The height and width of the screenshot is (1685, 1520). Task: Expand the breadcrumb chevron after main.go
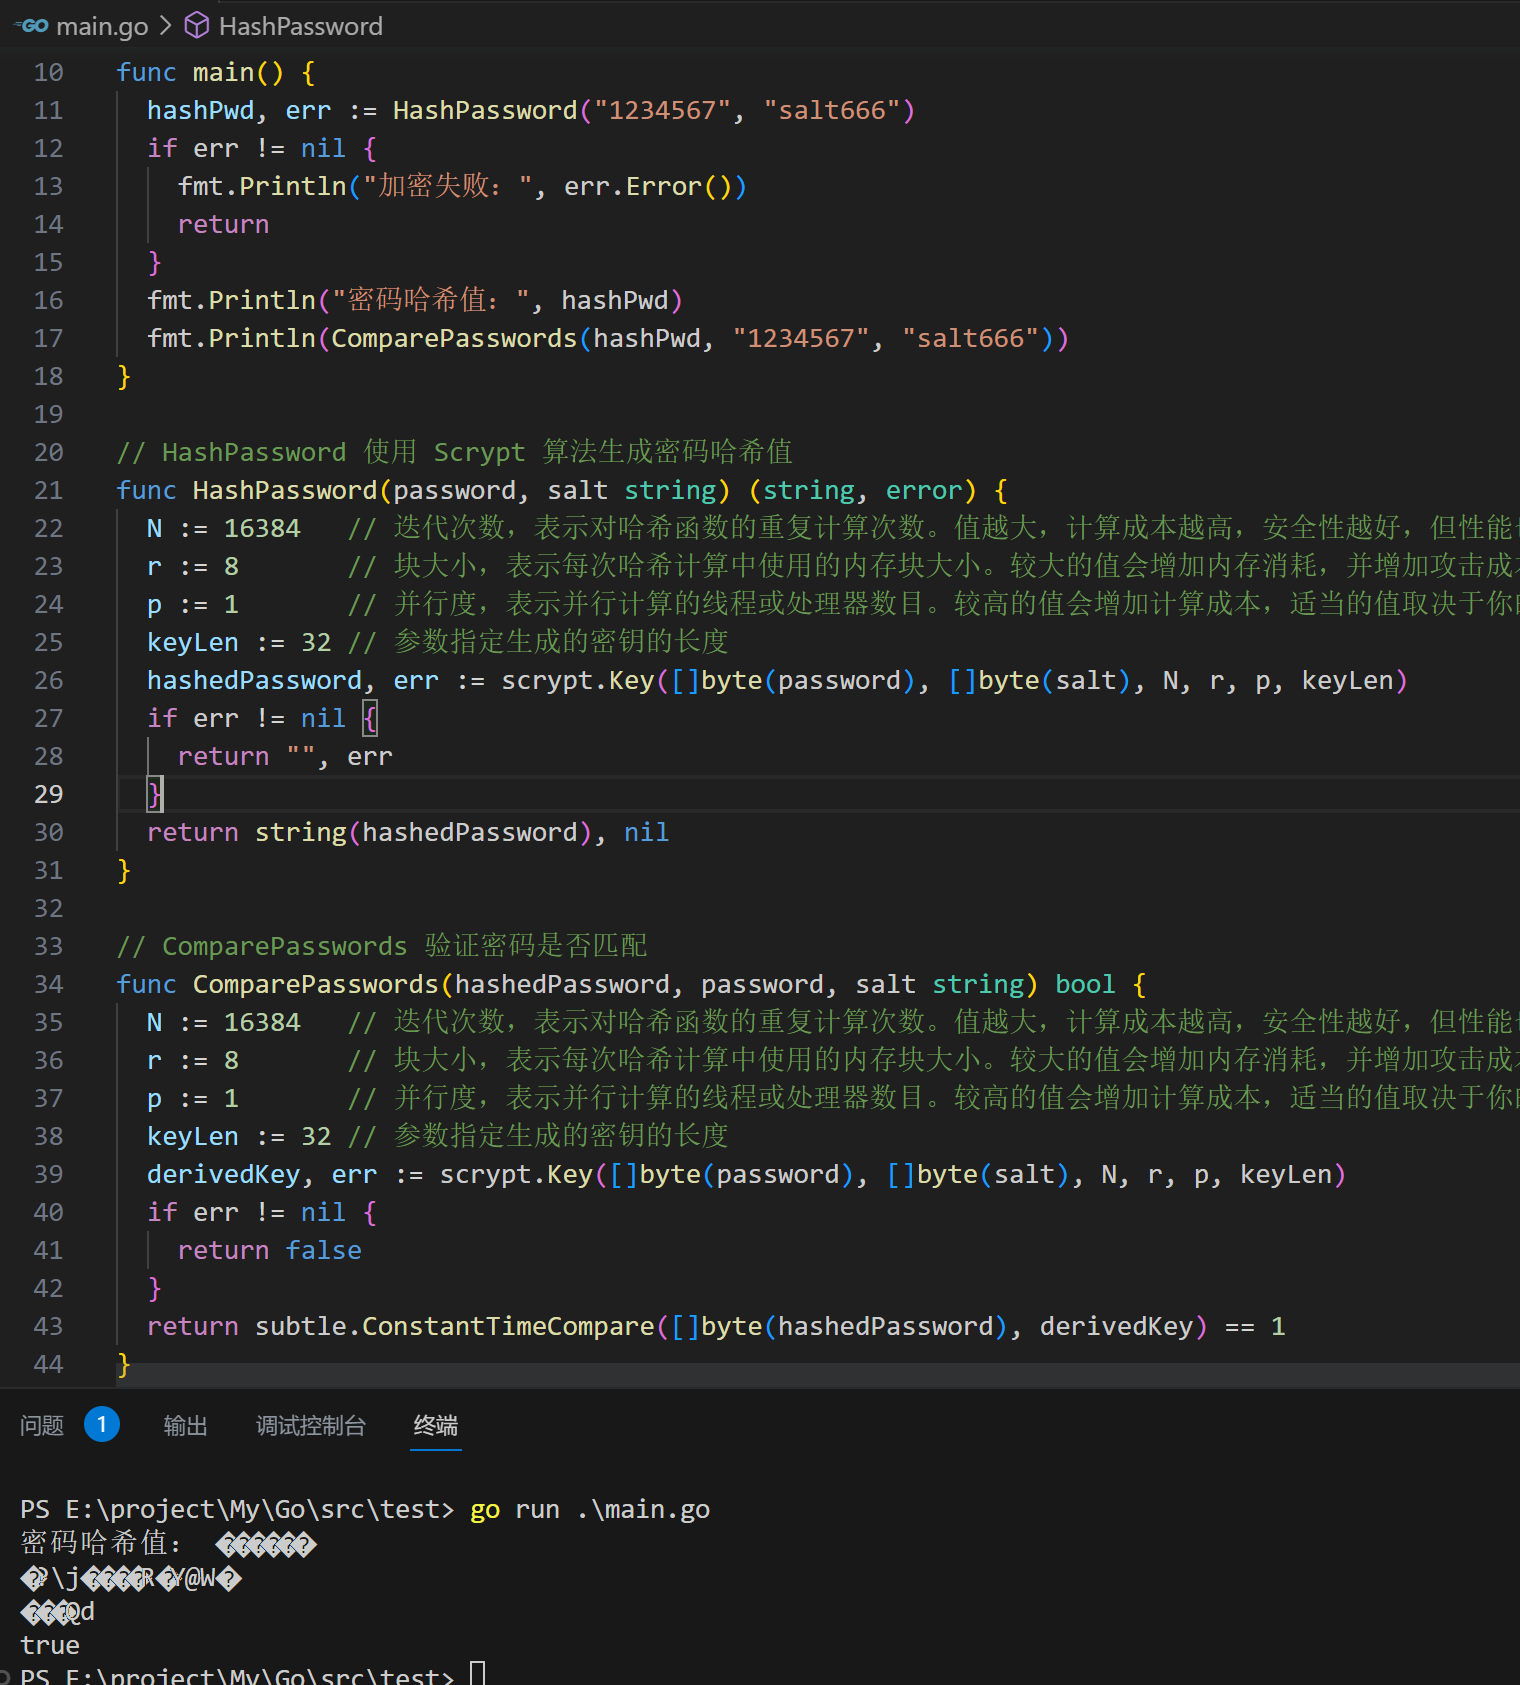coord(166,25)
